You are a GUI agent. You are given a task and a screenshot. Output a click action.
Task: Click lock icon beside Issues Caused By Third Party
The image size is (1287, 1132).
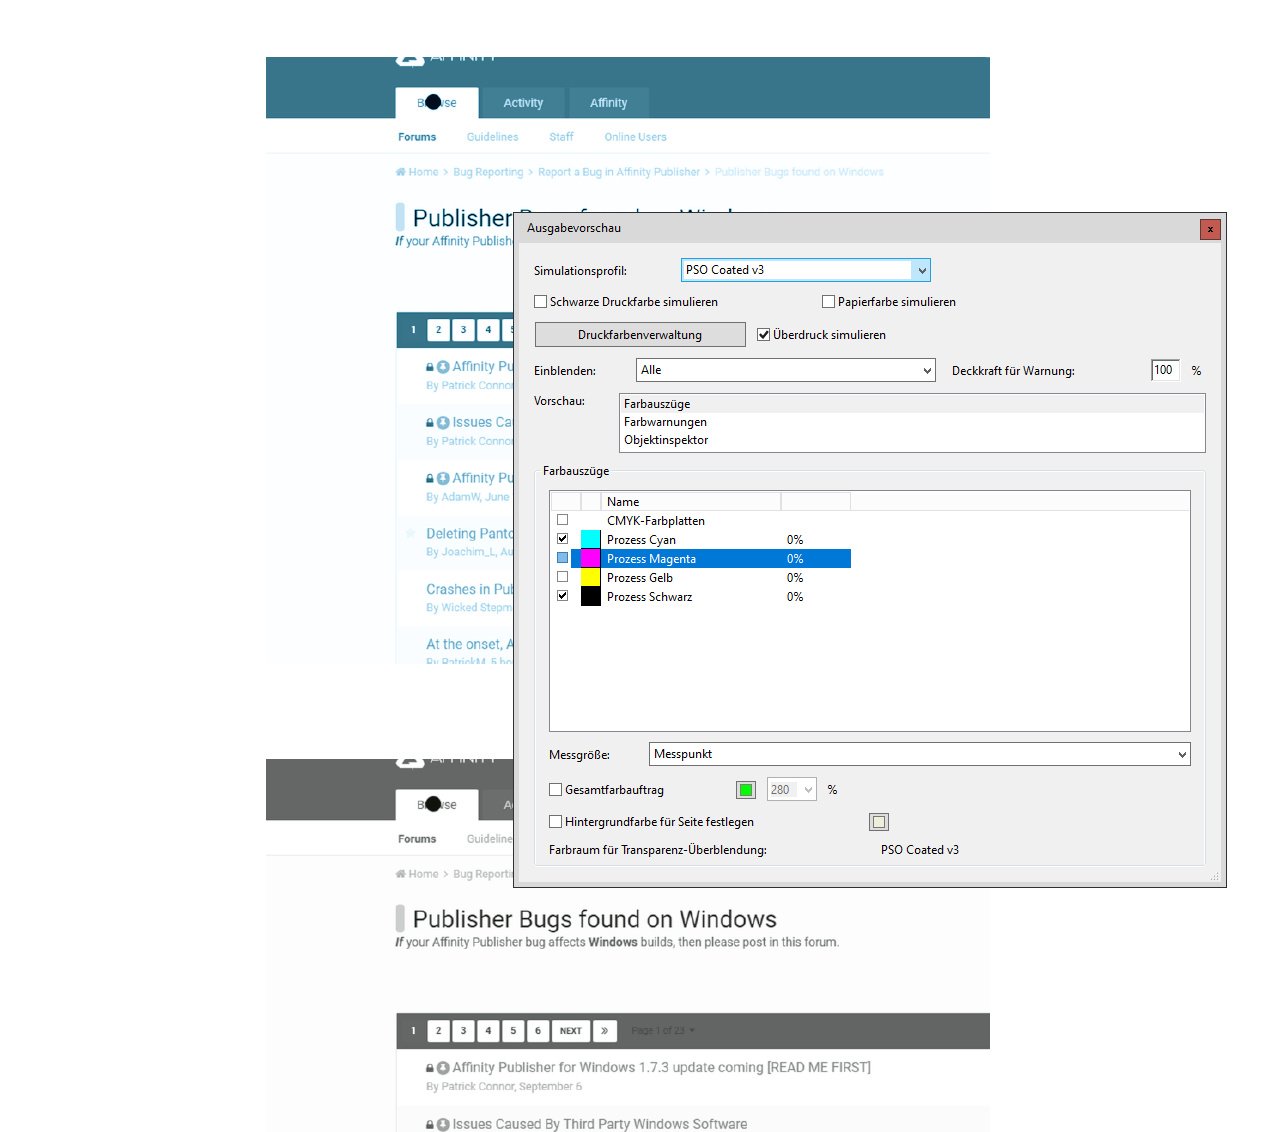[430, 1125]
